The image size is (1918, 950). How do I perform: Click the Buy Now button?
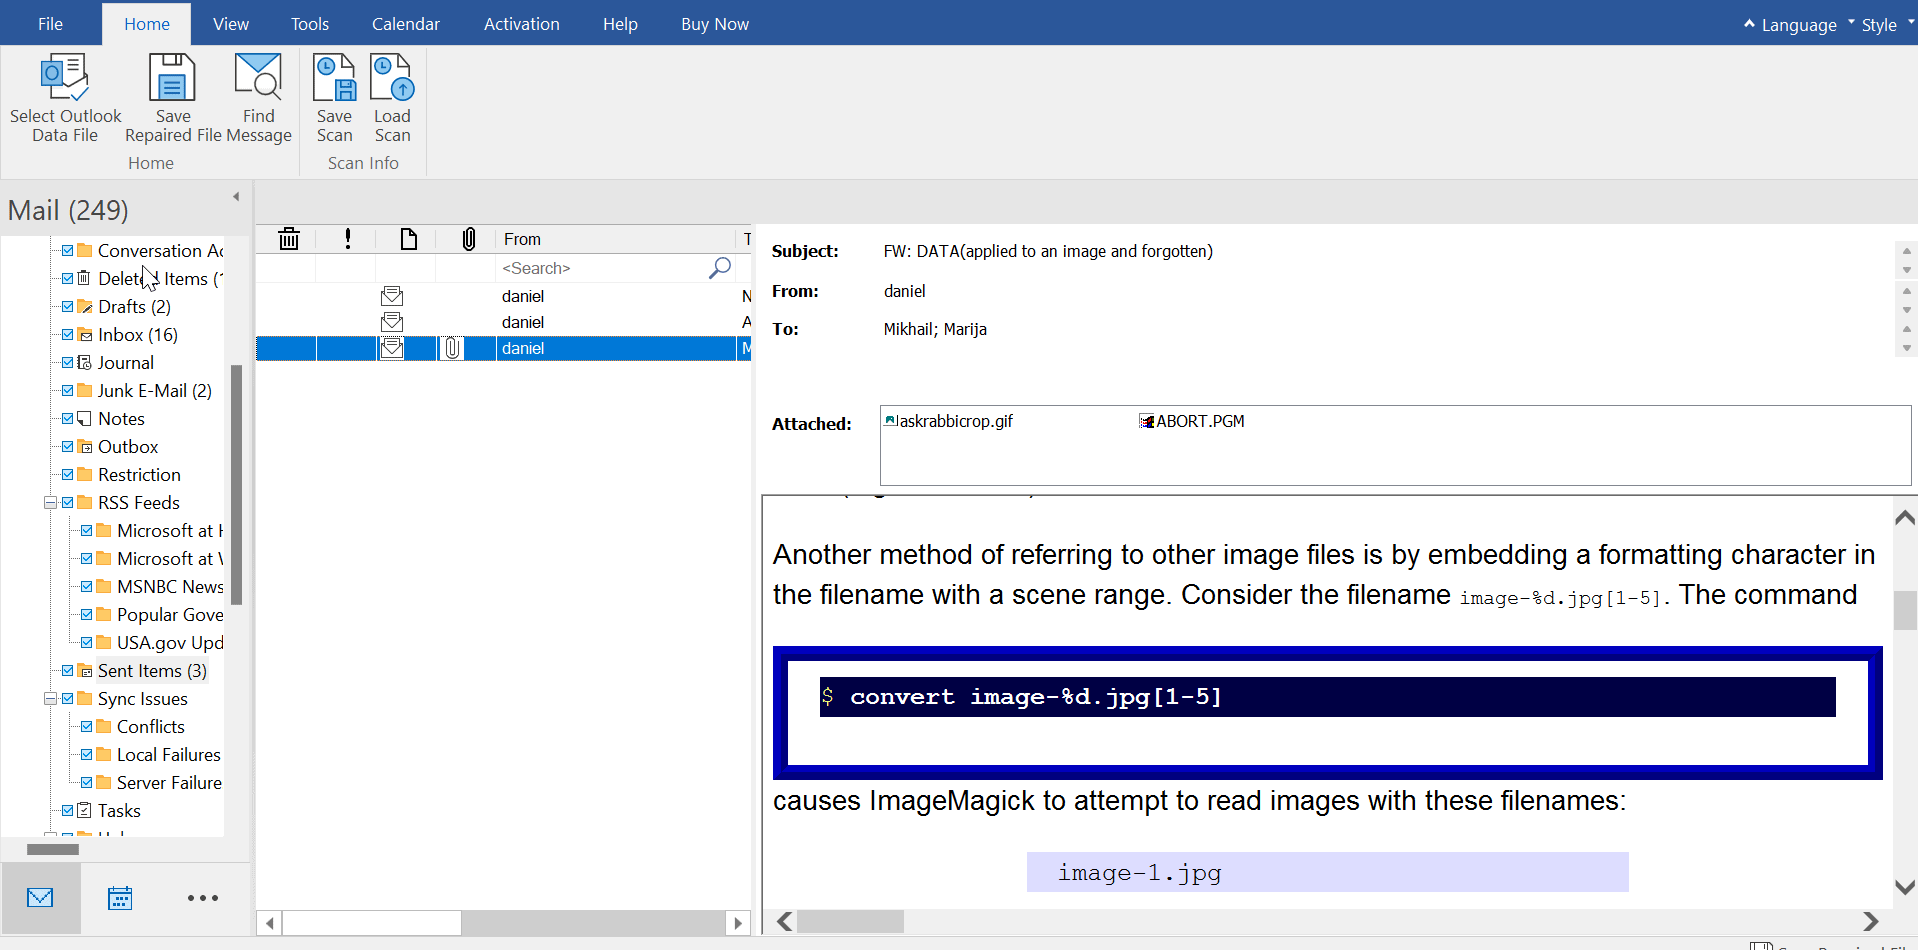[714, 23]
